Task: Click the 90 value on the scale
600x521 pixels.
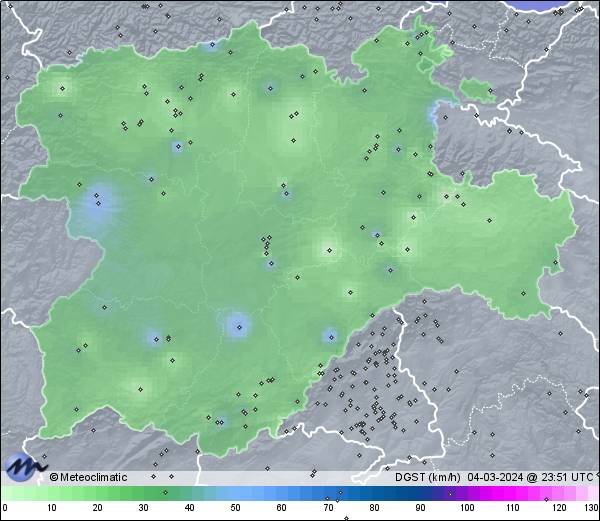Action: (x=420, y=508)
